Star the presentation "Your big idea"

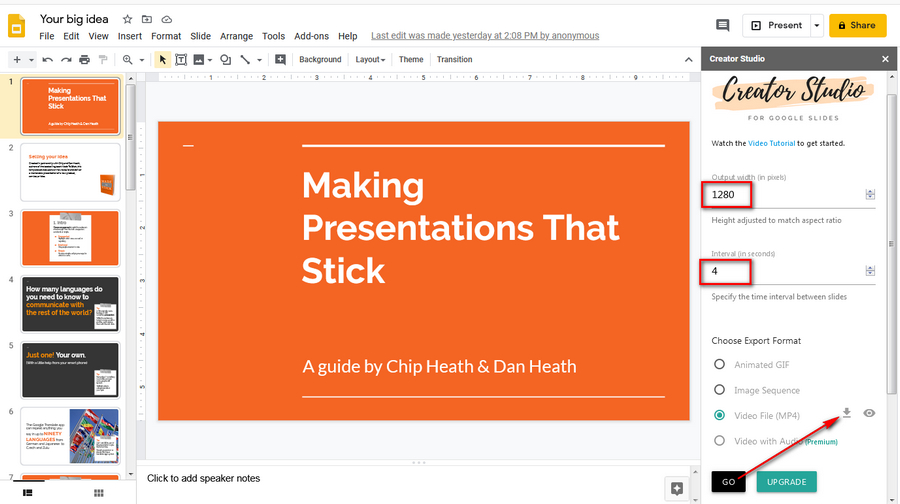[x=127, y=19]
